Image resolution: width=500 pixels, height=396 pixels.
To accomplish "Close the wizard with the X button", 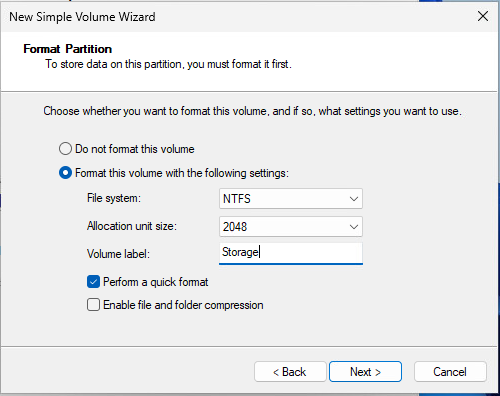I will (x=483, y=16).
